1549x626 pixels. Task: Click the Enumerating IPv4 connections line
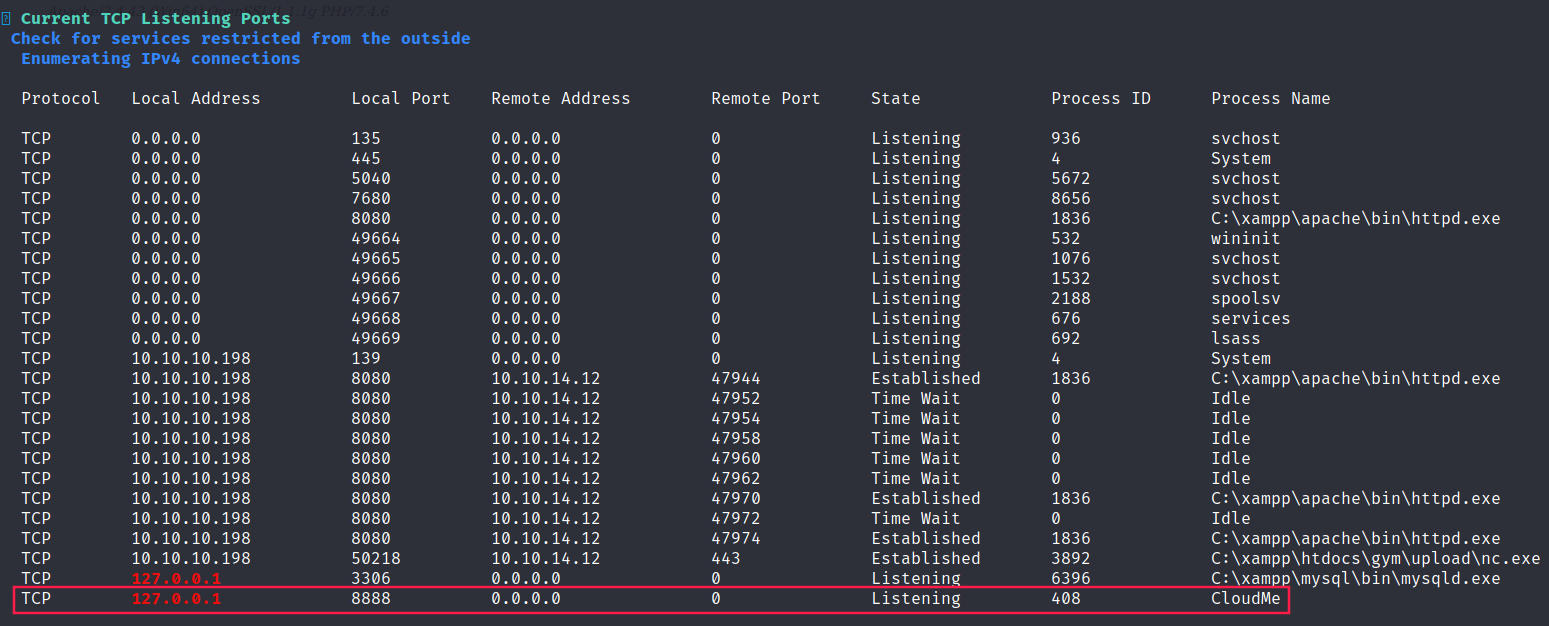point(160,59)
